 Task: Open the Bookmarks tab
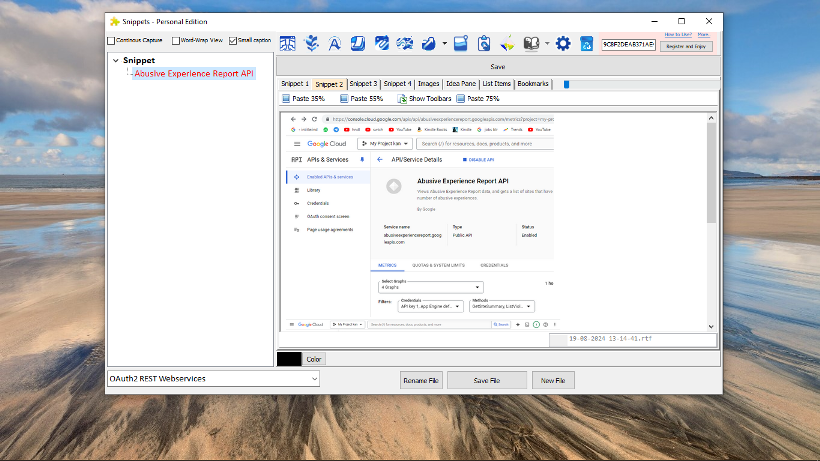coord(533,84)
